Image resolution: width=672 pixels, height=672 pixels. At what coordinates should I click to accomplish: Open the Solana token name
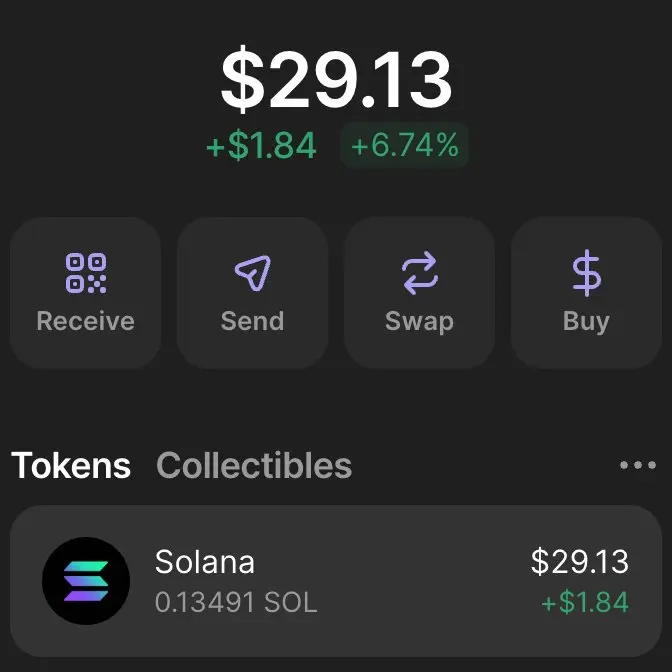[x=205, y=561]
